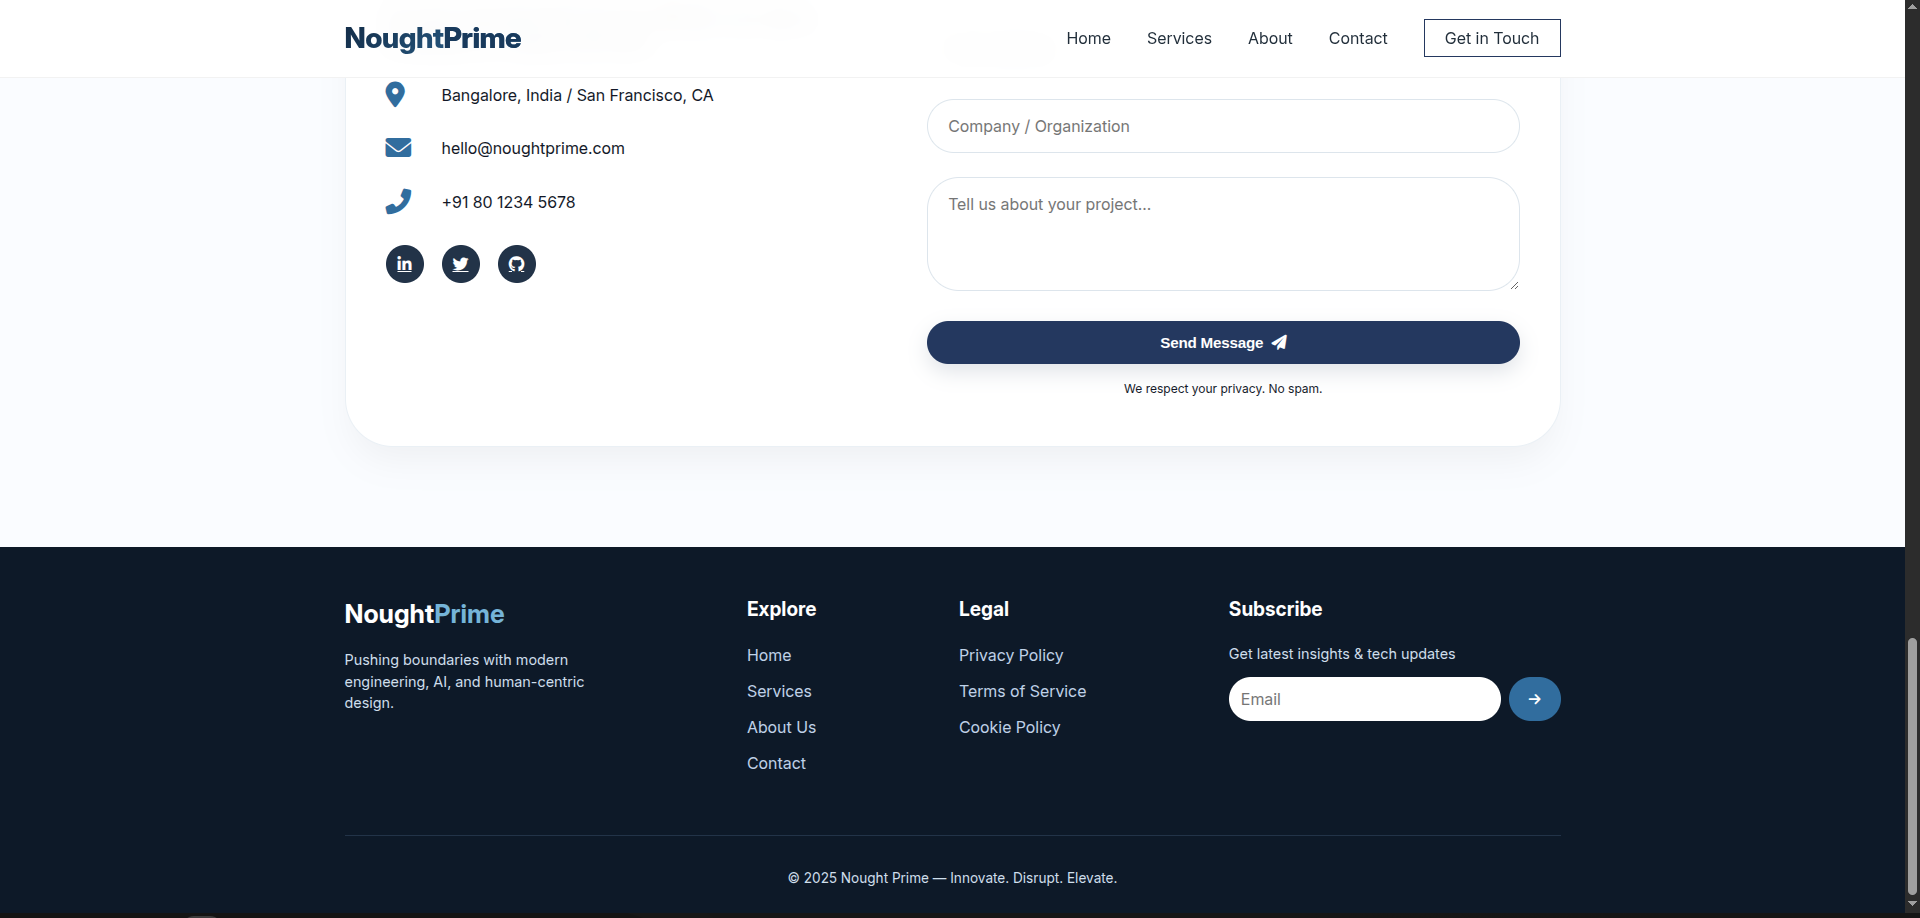Viewport: 1920px width, 918px height.
Task: Open the LinkedIn social icon
Action: point(404,264)
